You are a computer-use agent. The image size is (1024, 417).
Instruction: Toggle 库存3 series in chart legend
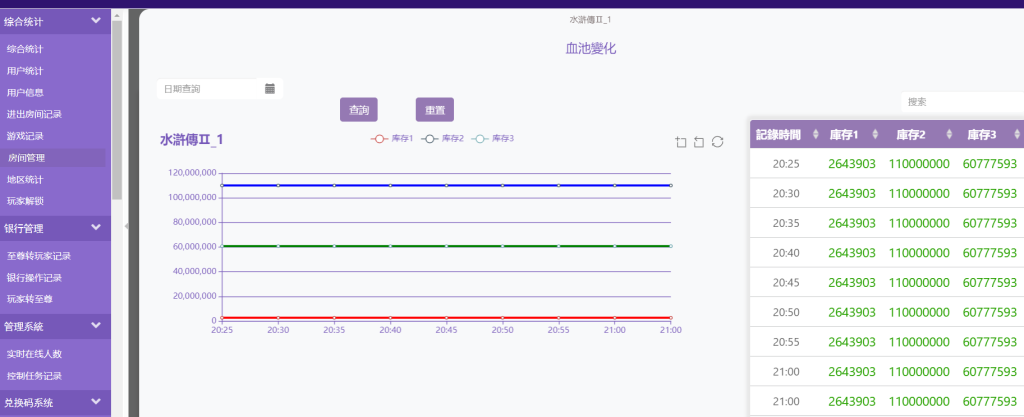coord(492,139)
